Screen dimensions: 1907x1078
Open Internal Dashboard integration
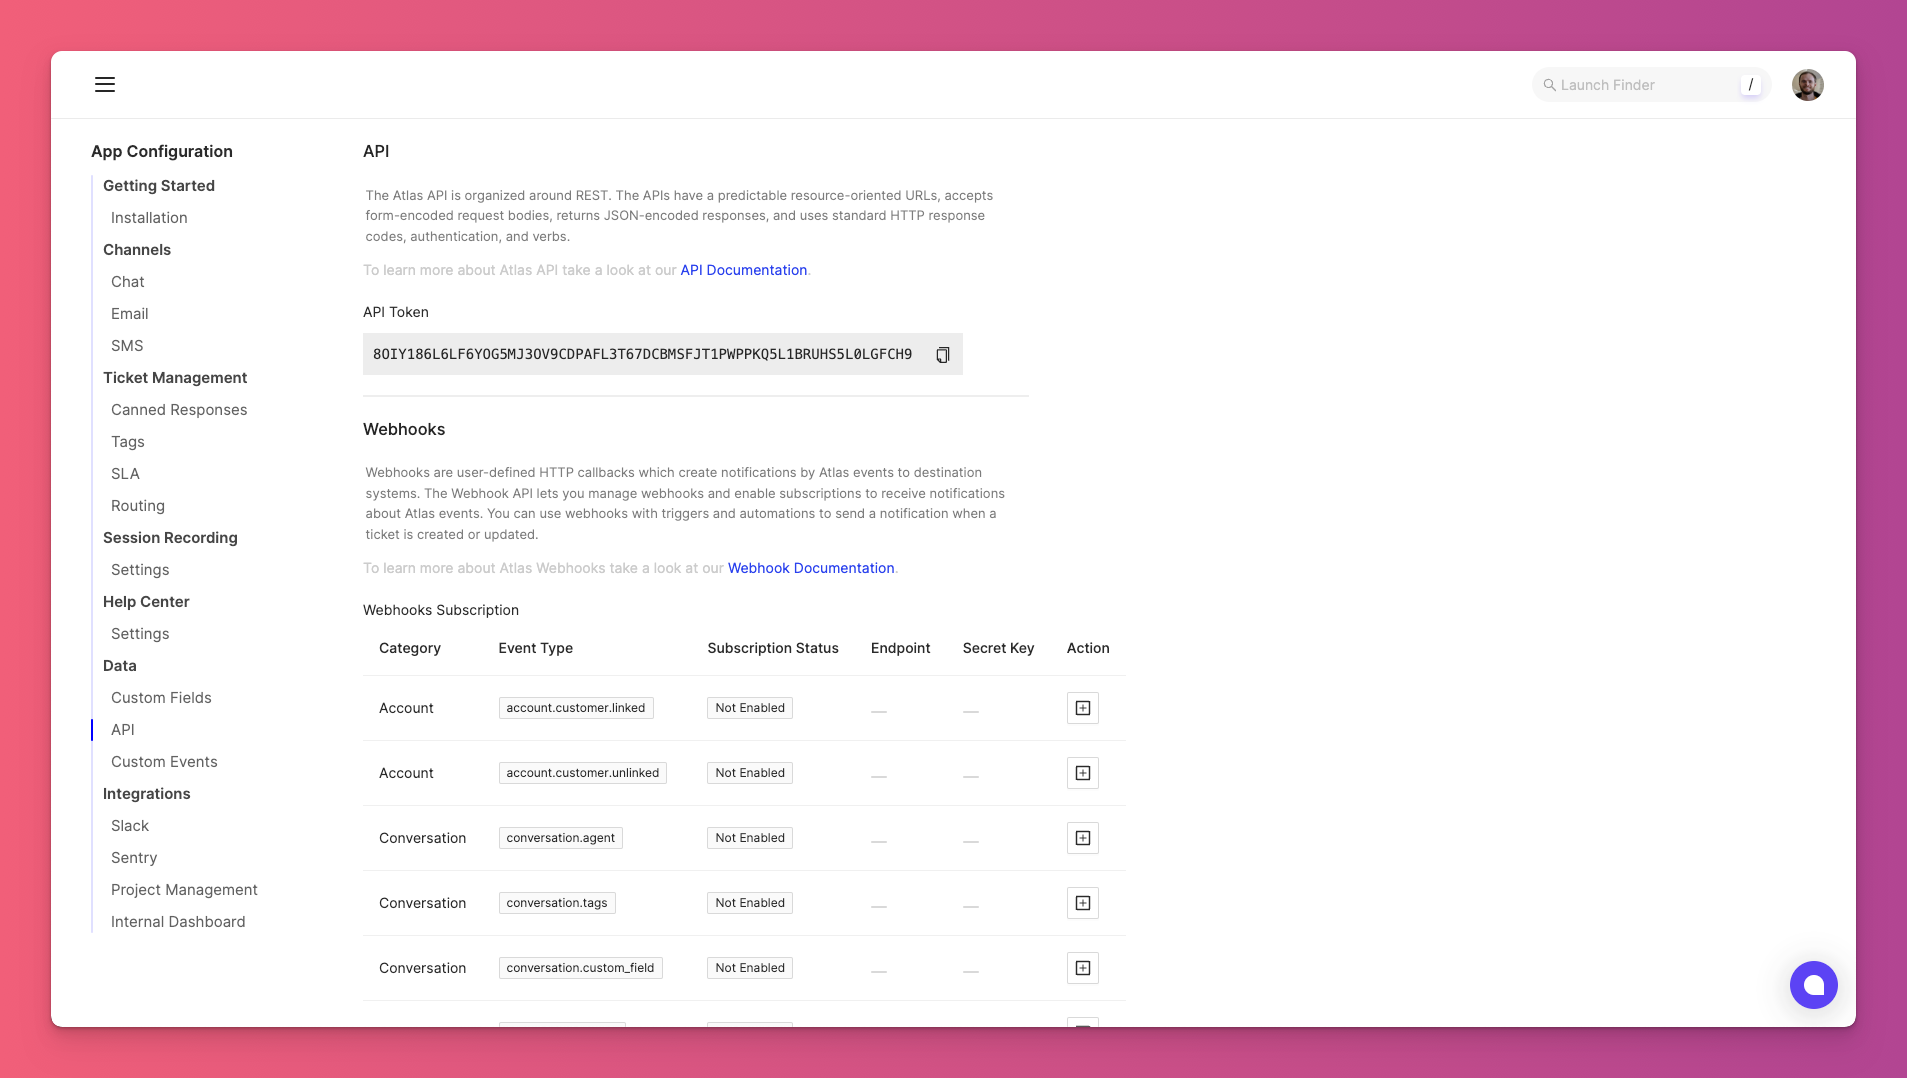178,922
